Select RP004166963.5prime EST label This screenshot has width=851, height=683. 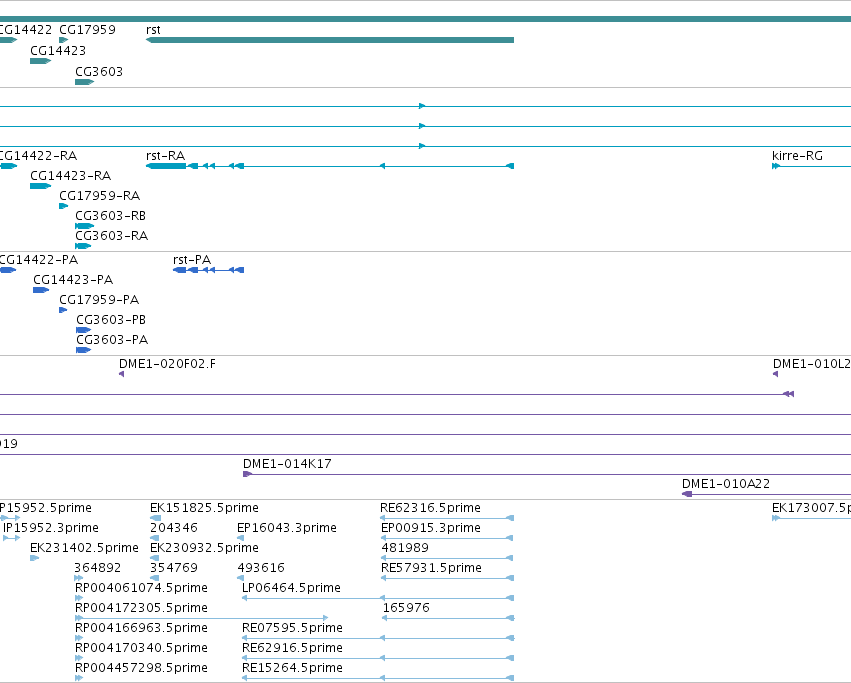(x=141, y=628)
